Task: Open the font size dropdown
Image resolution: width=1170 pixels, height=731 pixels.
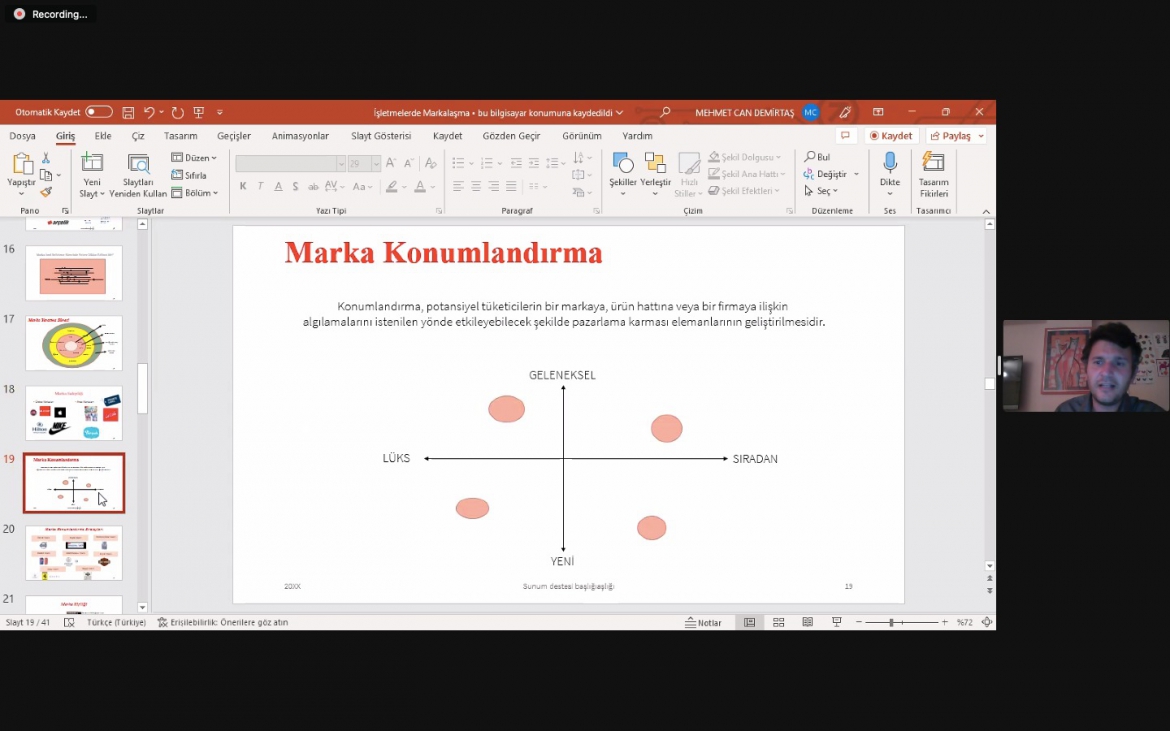Action: click(x=376, y=163)
